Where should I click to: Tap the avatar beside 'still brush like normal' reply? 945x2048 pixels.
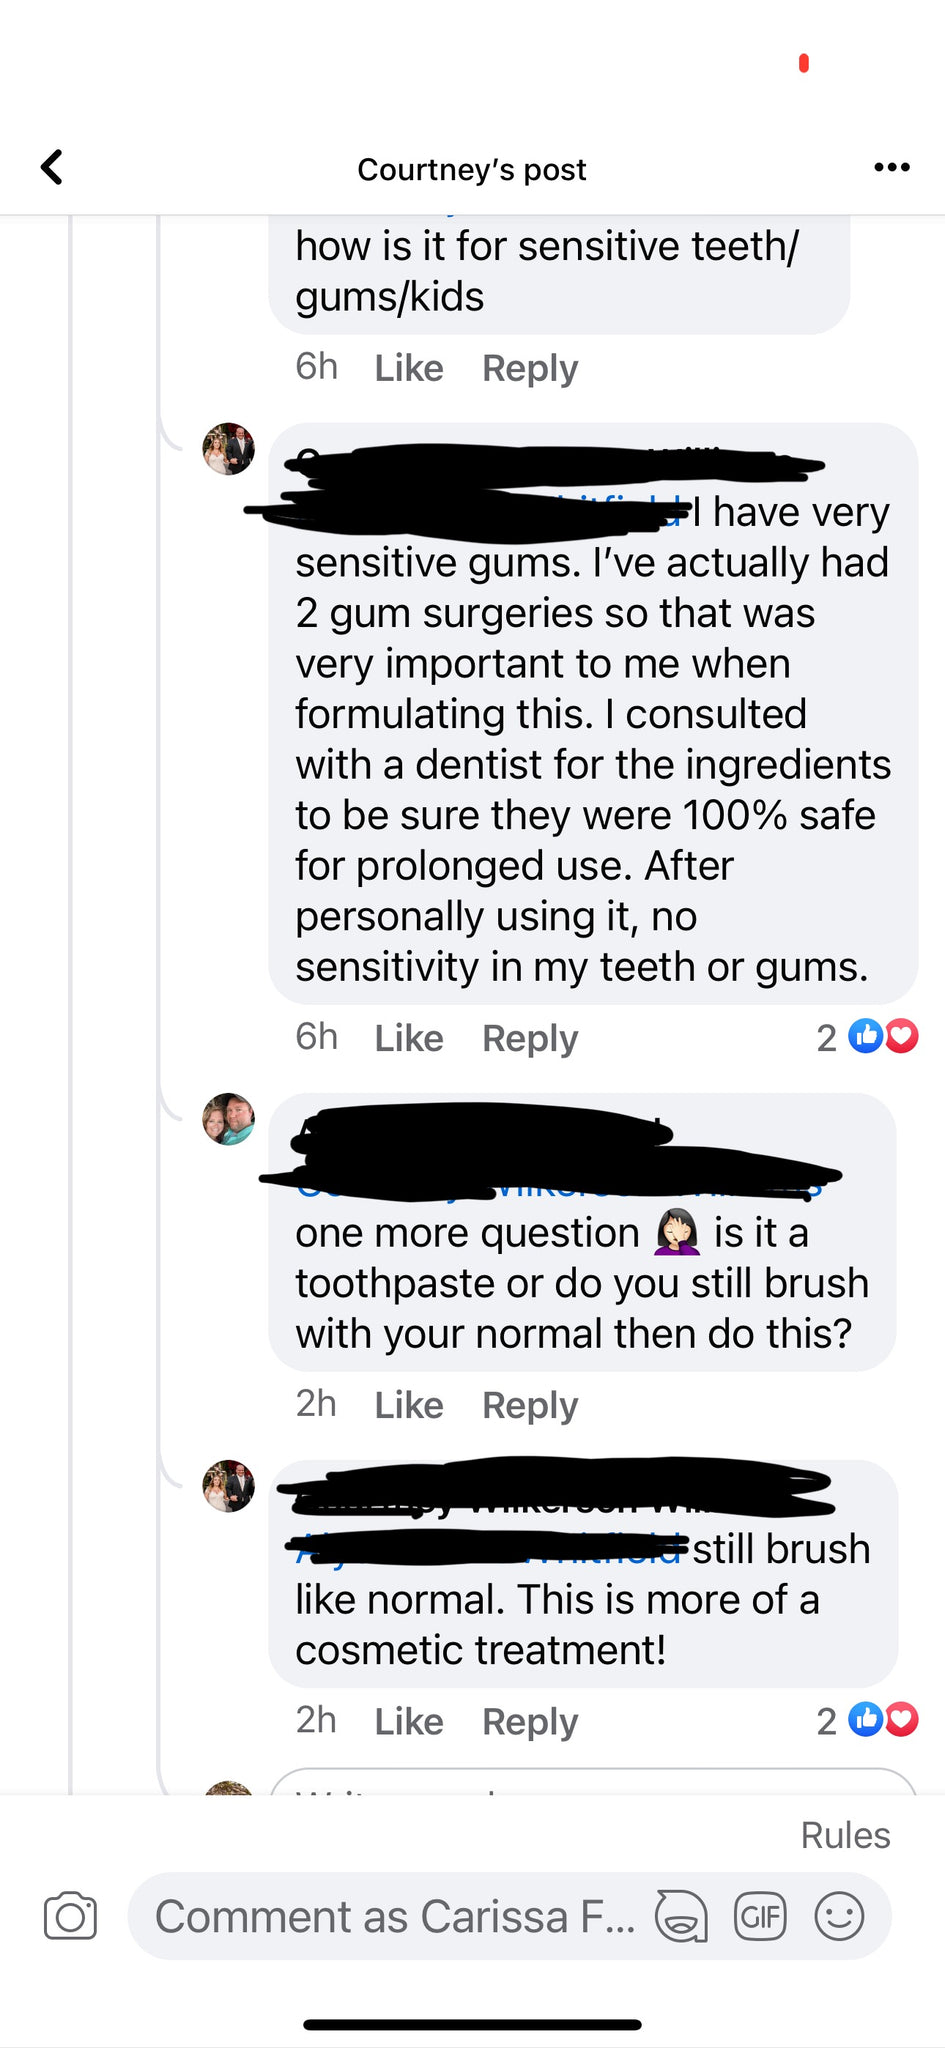click(229, 1486)
